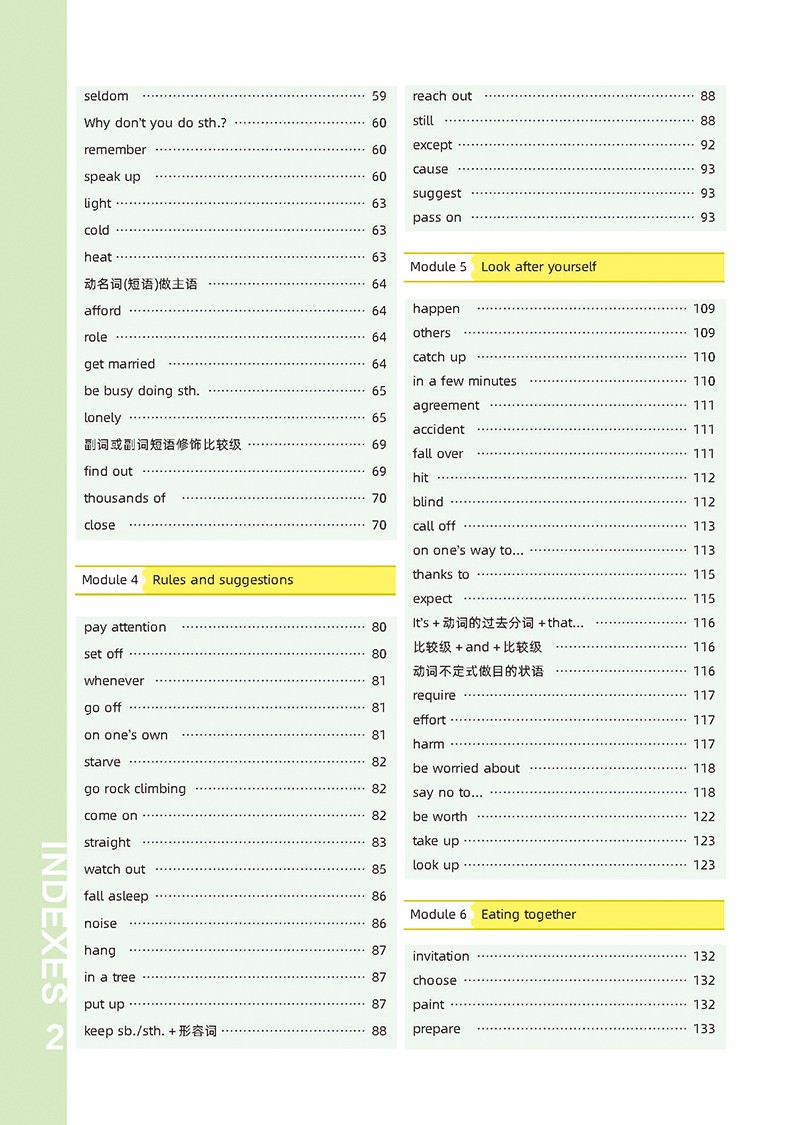Select the 'be busy doing sth.' entry

coord(142,391)
